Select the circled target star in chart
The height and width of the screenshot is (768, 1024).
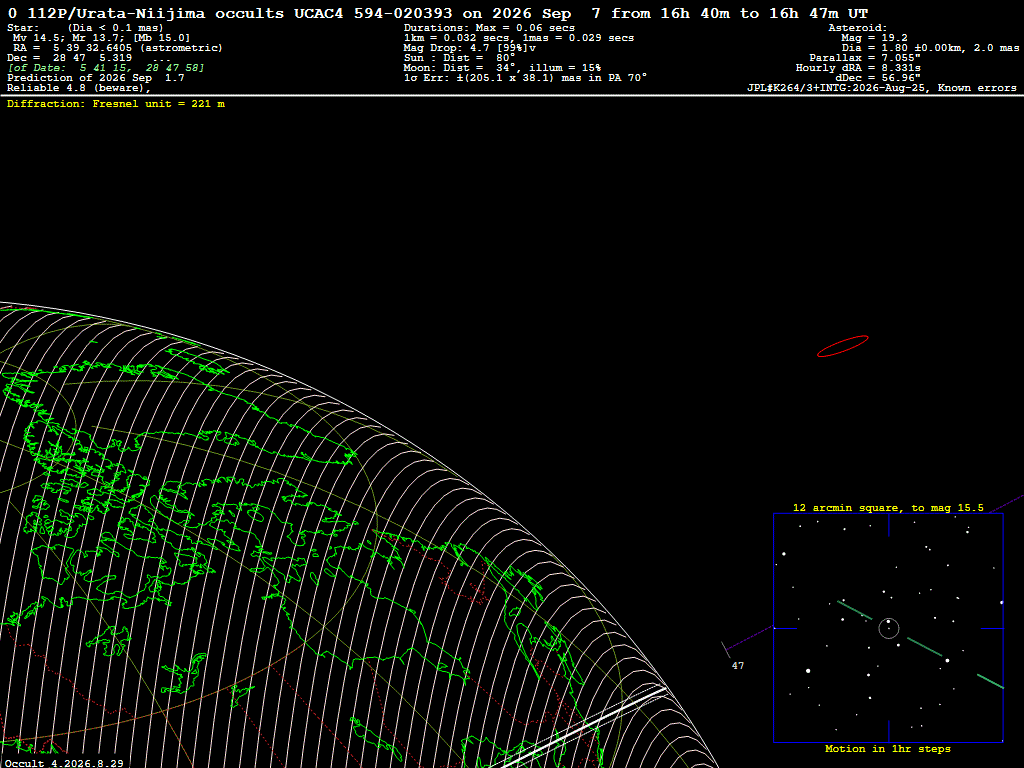tap(889, 628)
